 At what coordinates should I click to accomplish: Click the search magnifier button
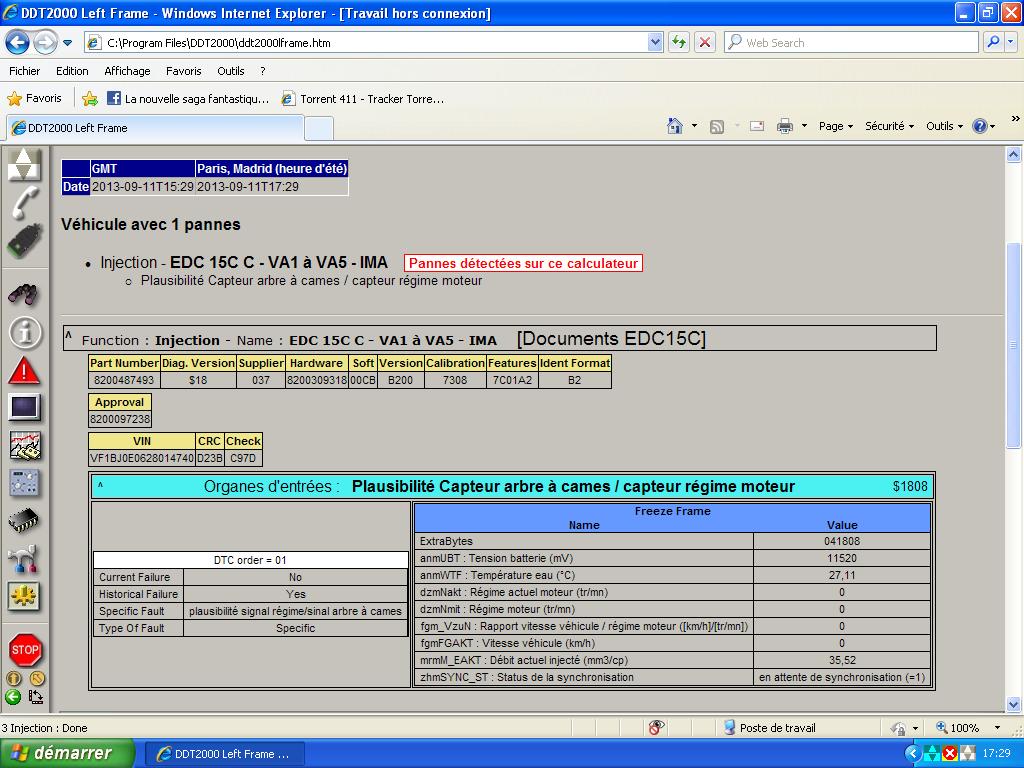point(993,42)
